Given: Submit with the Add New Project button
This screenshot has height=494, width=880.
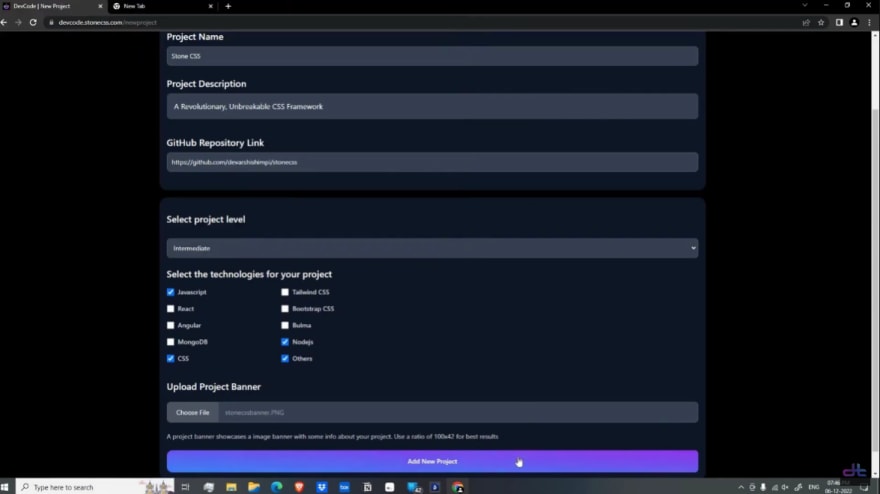Looking at the screenshot, I should click(432, 461).
